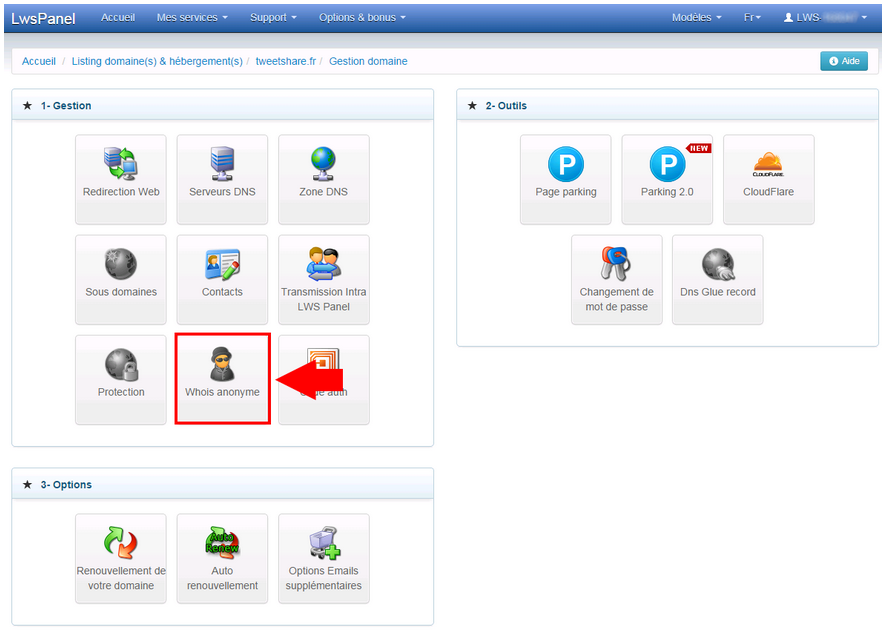Open the Whois anonyme option

click(x=222, y=379)
